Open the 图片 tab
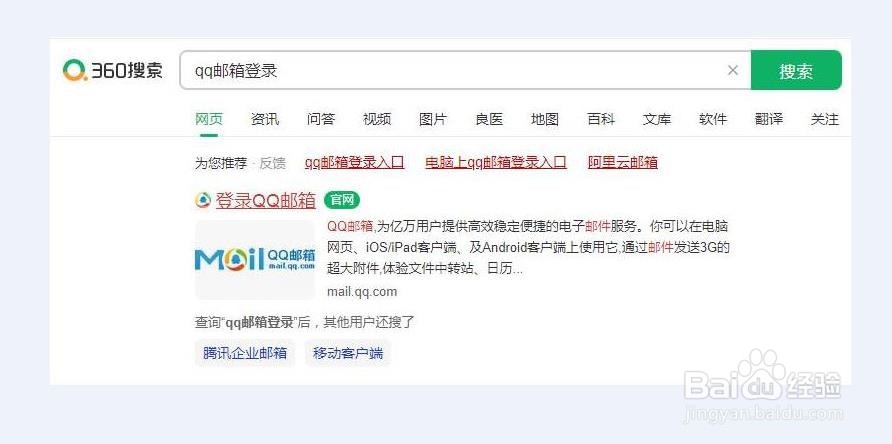 (x=433, y=120)
